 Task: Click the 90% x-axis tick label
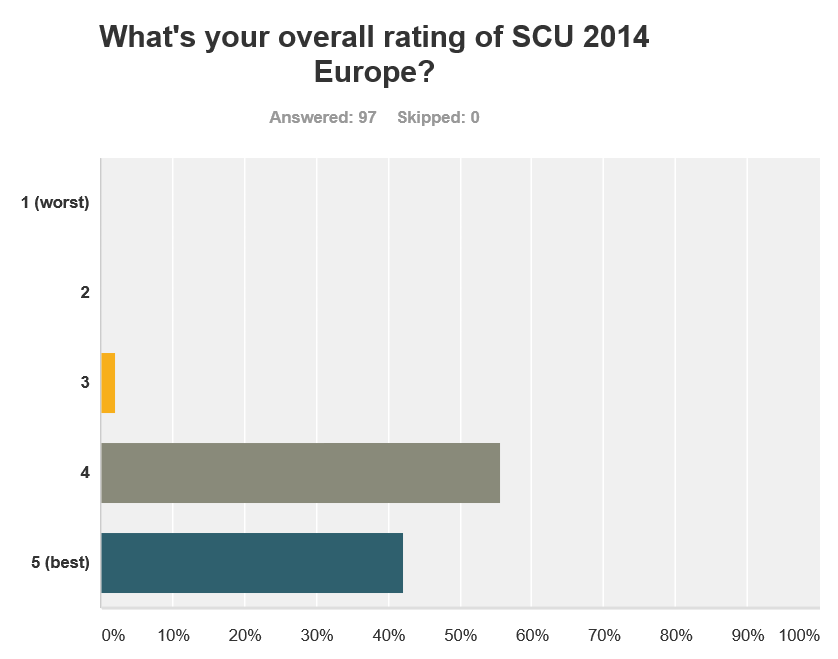point(748,635)
